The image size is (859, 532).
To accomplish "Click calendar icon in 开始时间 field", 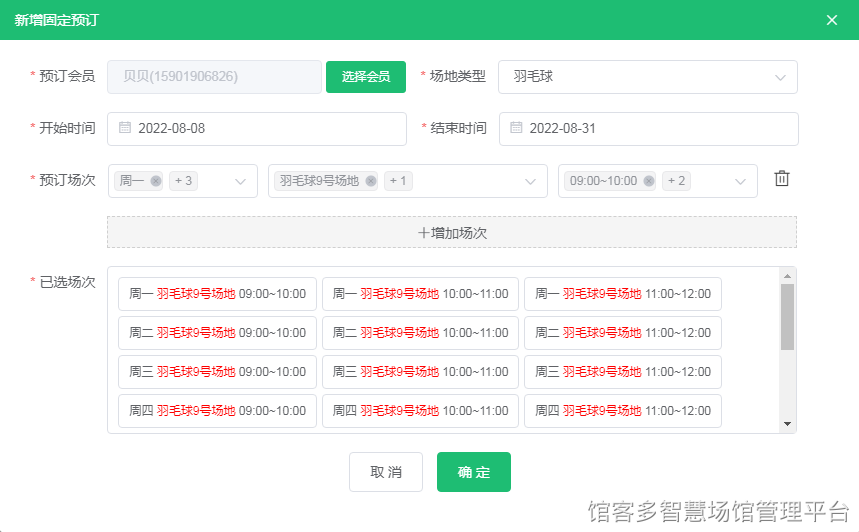I will (x=125, y=128).
